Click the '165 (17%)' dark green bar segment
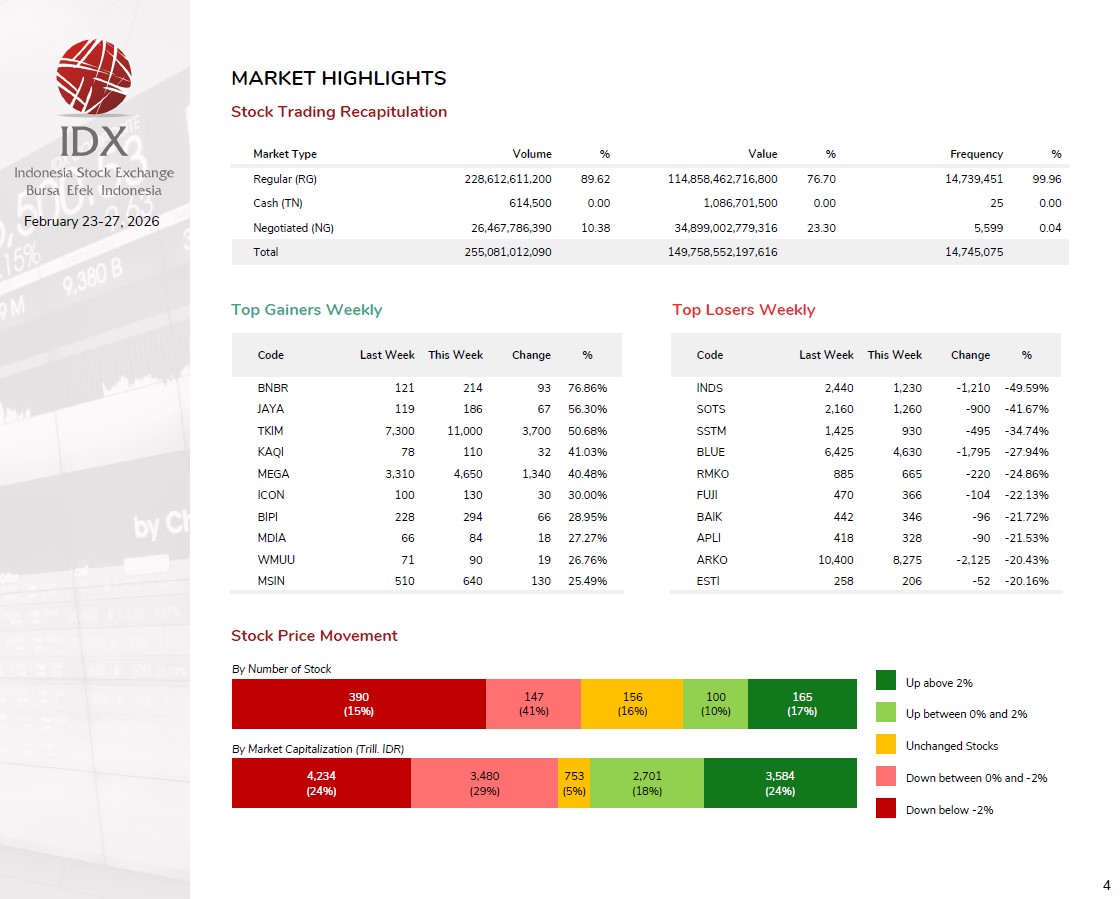 coord(802,704)
